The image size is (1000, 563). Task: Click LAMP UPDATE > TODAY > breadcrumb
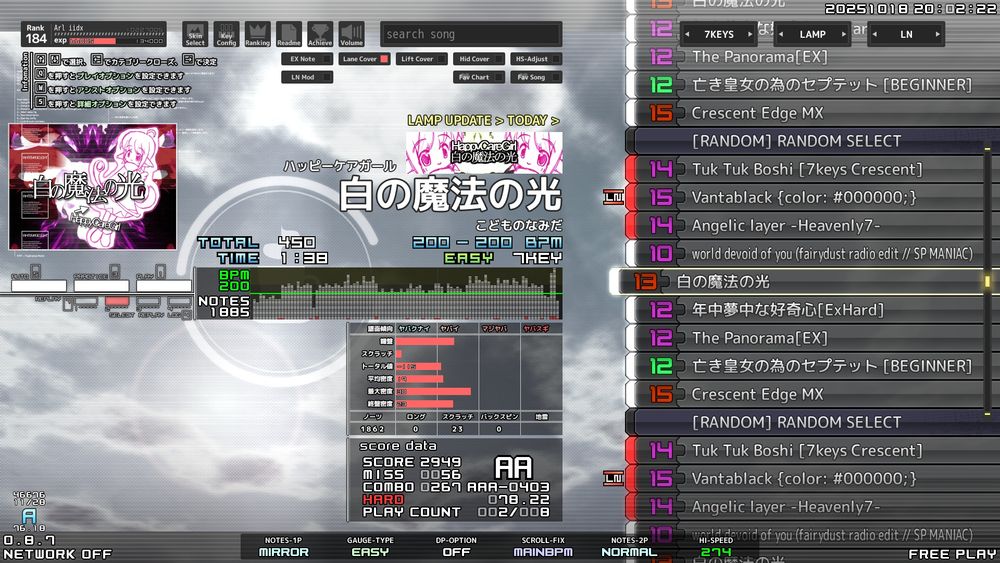(x=483, y=120)
